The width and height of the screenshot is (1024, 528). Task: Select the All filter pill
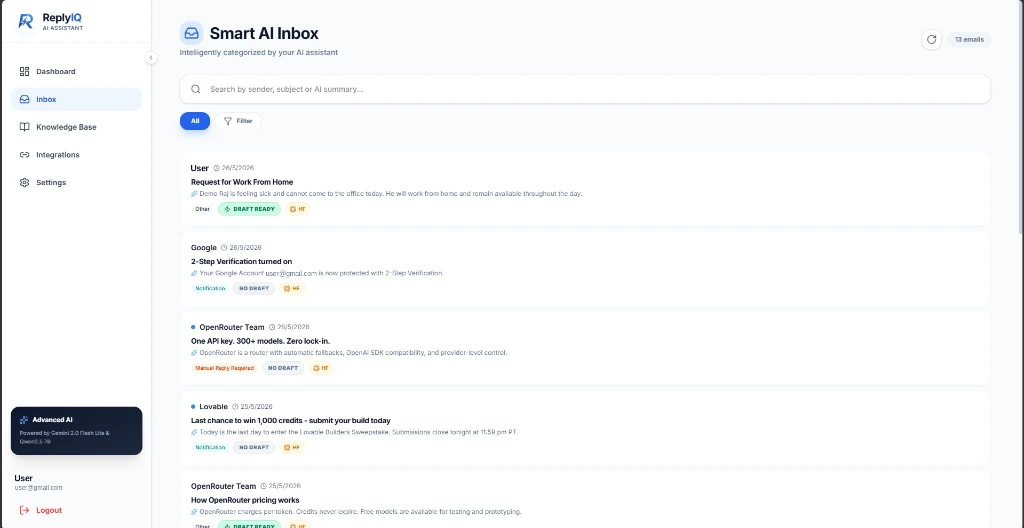pyautogui.click(x=195, y=121)
